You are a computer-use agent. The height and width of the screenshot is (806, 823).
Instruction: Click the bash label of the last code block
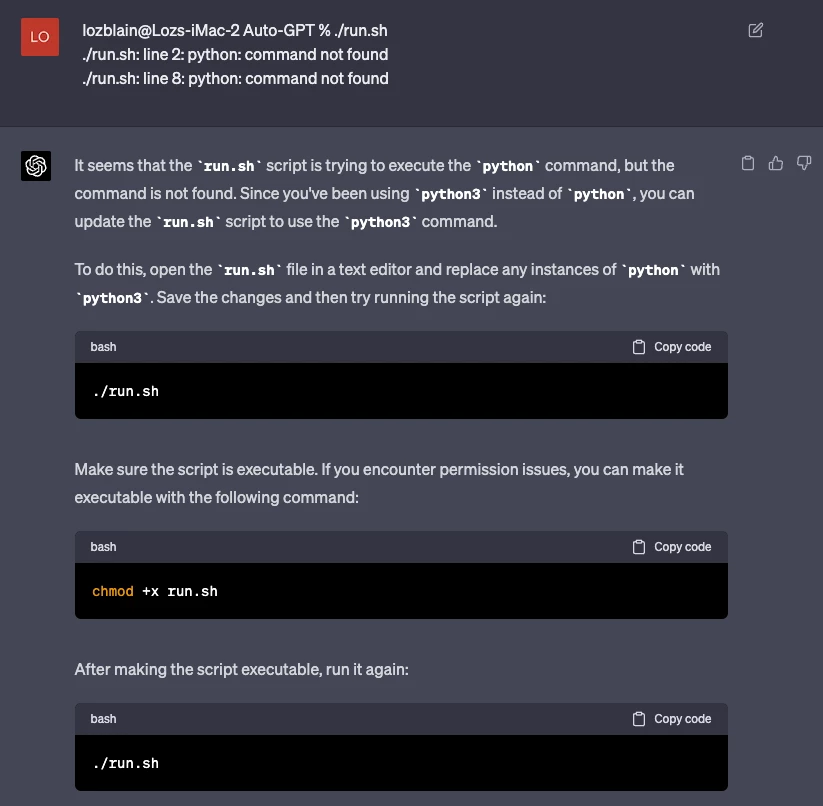[x=103, y=719]
